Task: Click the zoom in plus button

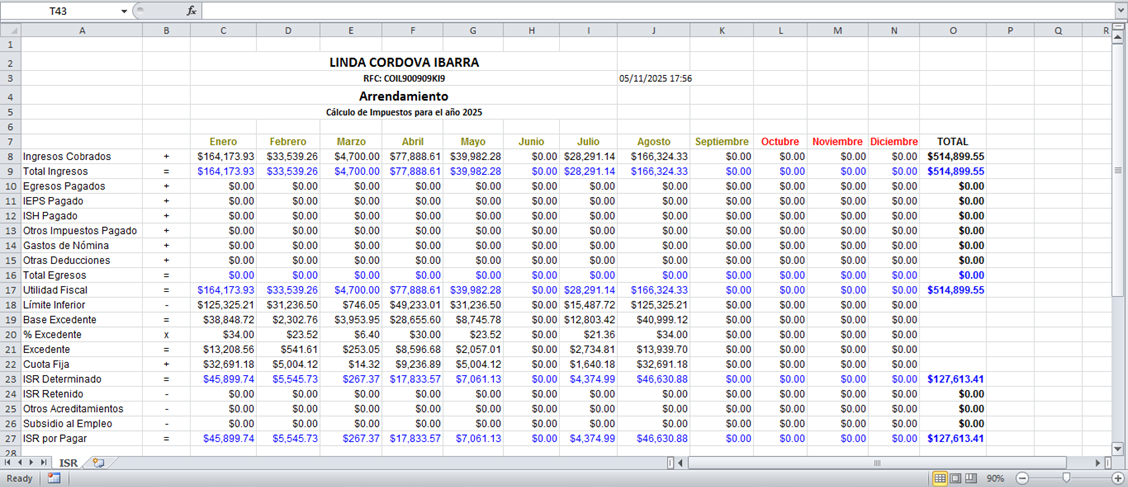Action: click(1117, 479)
